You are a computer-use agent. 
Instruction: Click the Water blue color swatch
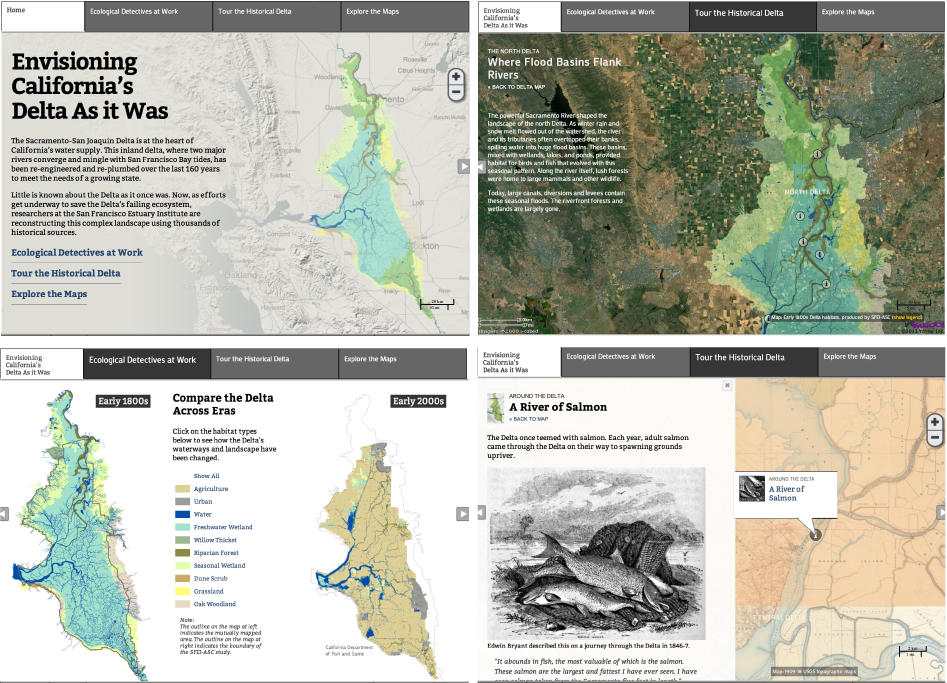coord(182,515)
